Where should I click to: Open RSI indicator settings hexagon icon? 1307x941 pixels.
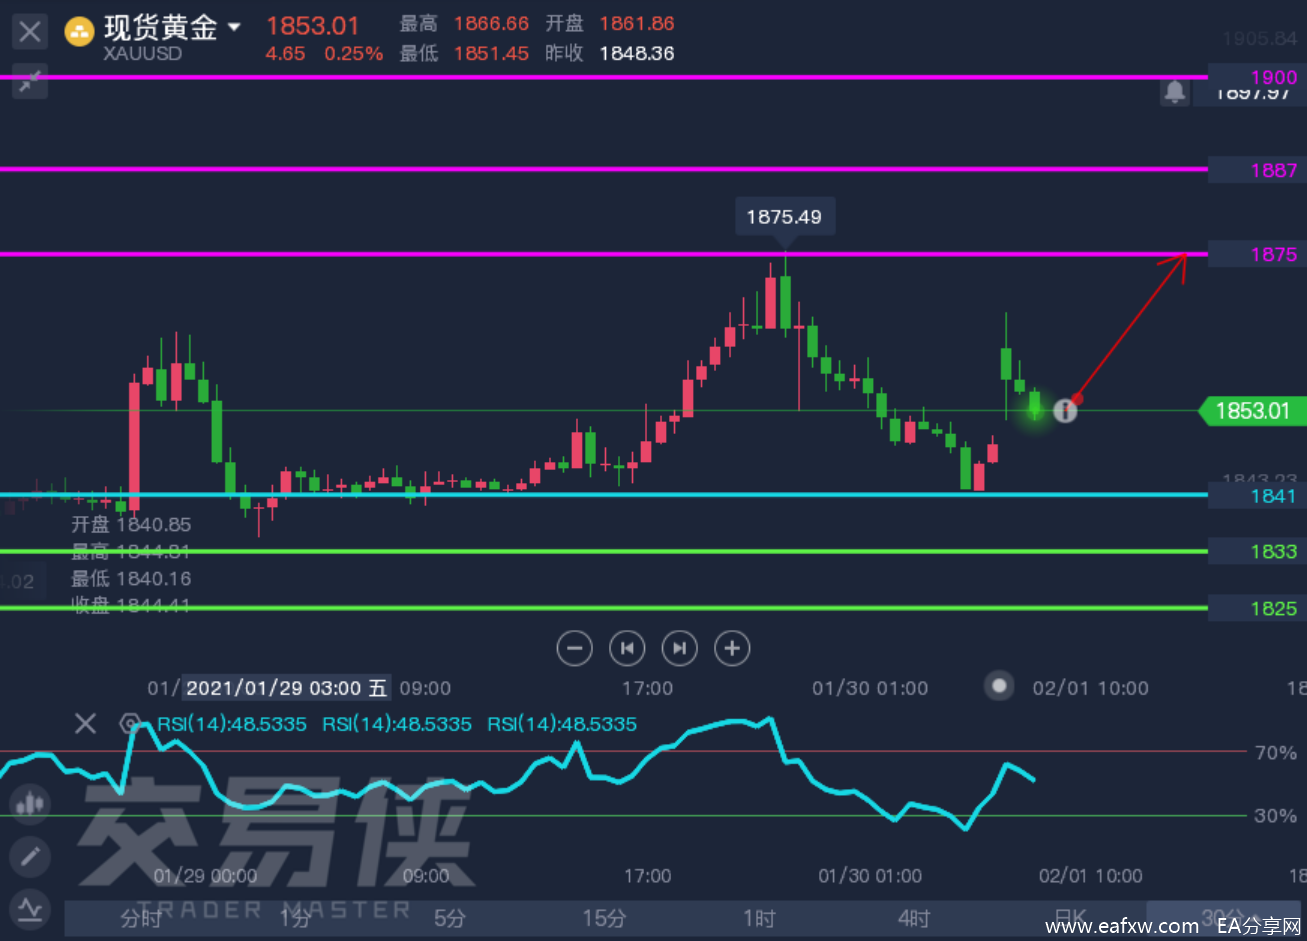coord(129,723)
